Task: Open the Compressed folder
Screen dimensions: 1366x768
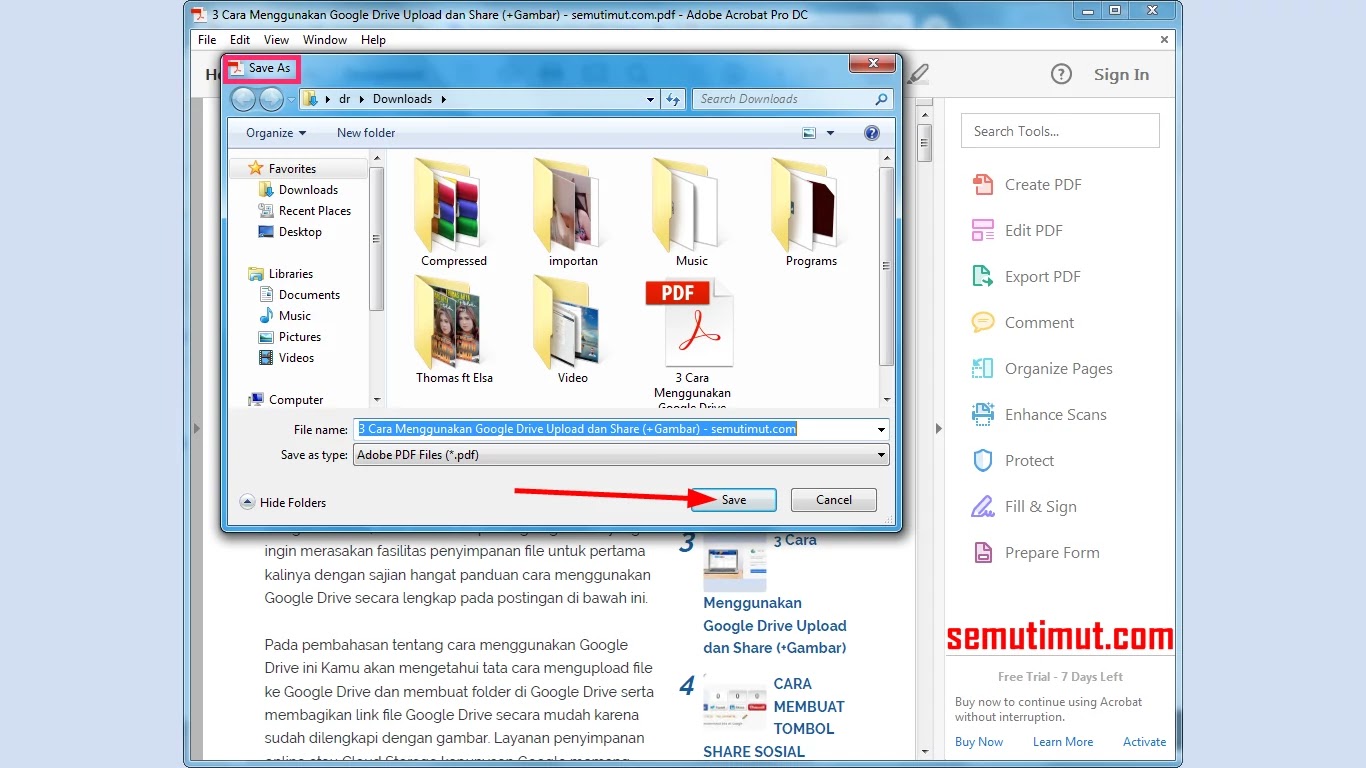Action: coord(454,212)
